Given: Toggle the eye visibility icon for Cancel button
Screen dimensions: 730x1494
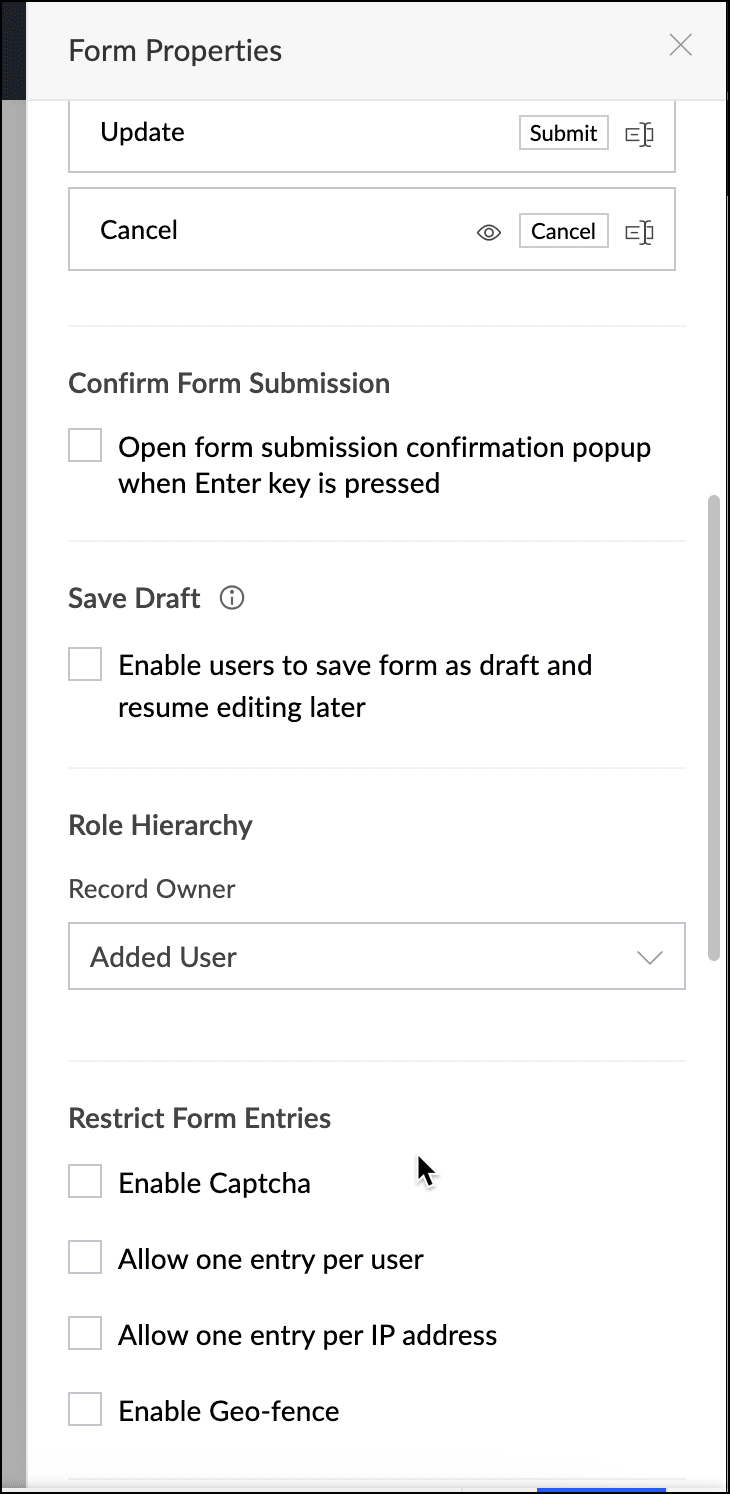Looking at the screenshot, I should tap(488, 233).
